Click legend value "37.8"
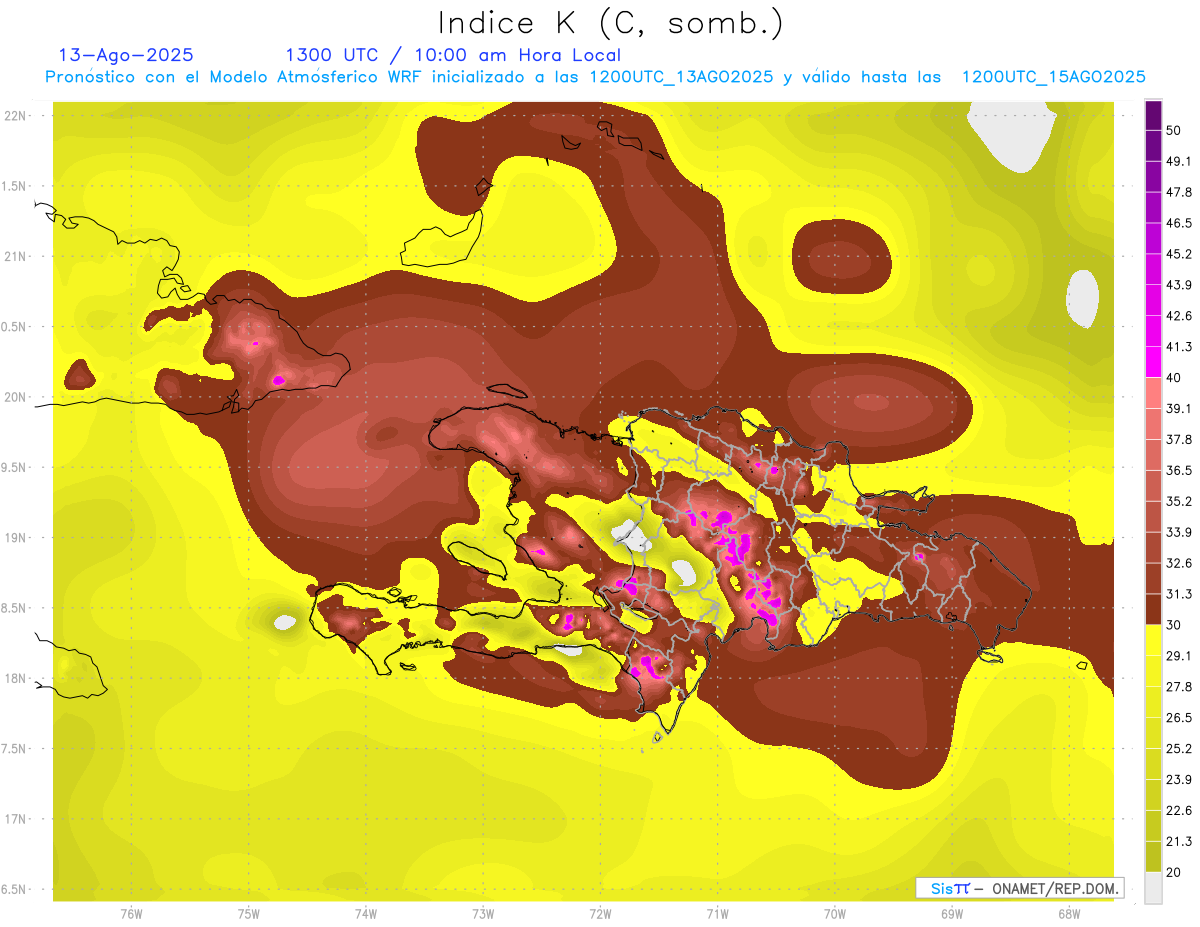 pyautogui.click(x=1178, y=439)
